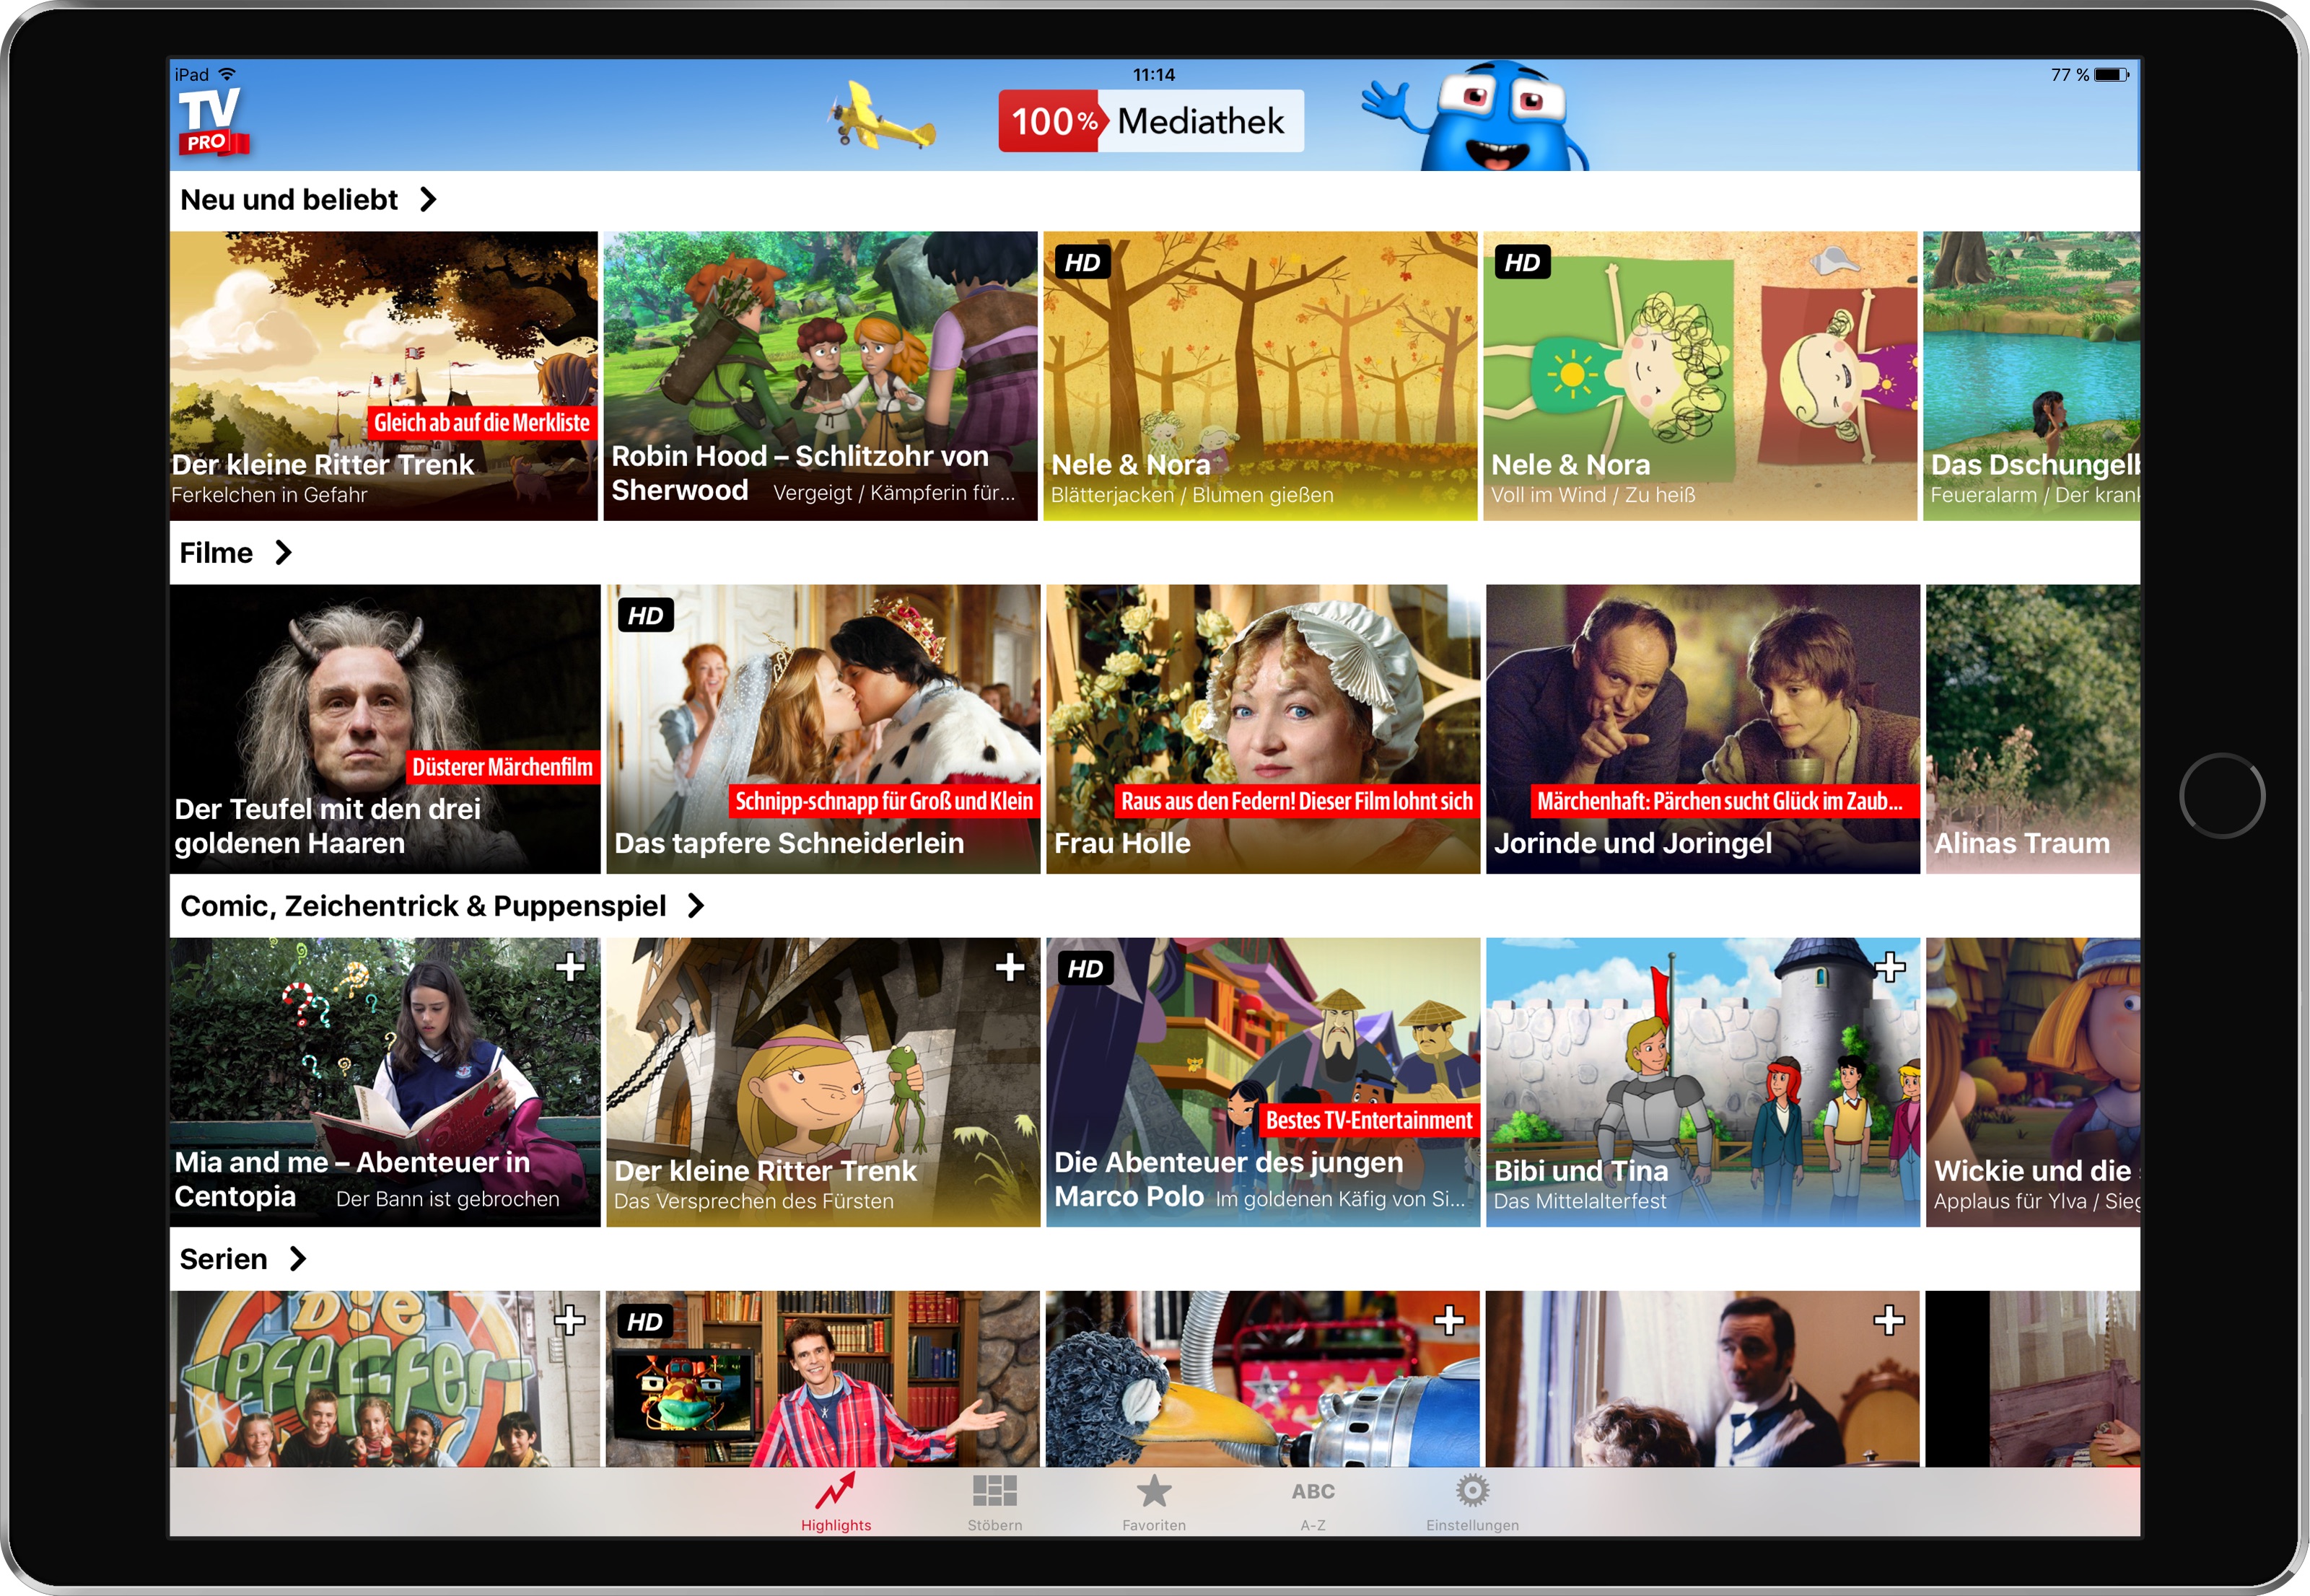Add the raven puppet series with plus icon

coord(1450,1320)
